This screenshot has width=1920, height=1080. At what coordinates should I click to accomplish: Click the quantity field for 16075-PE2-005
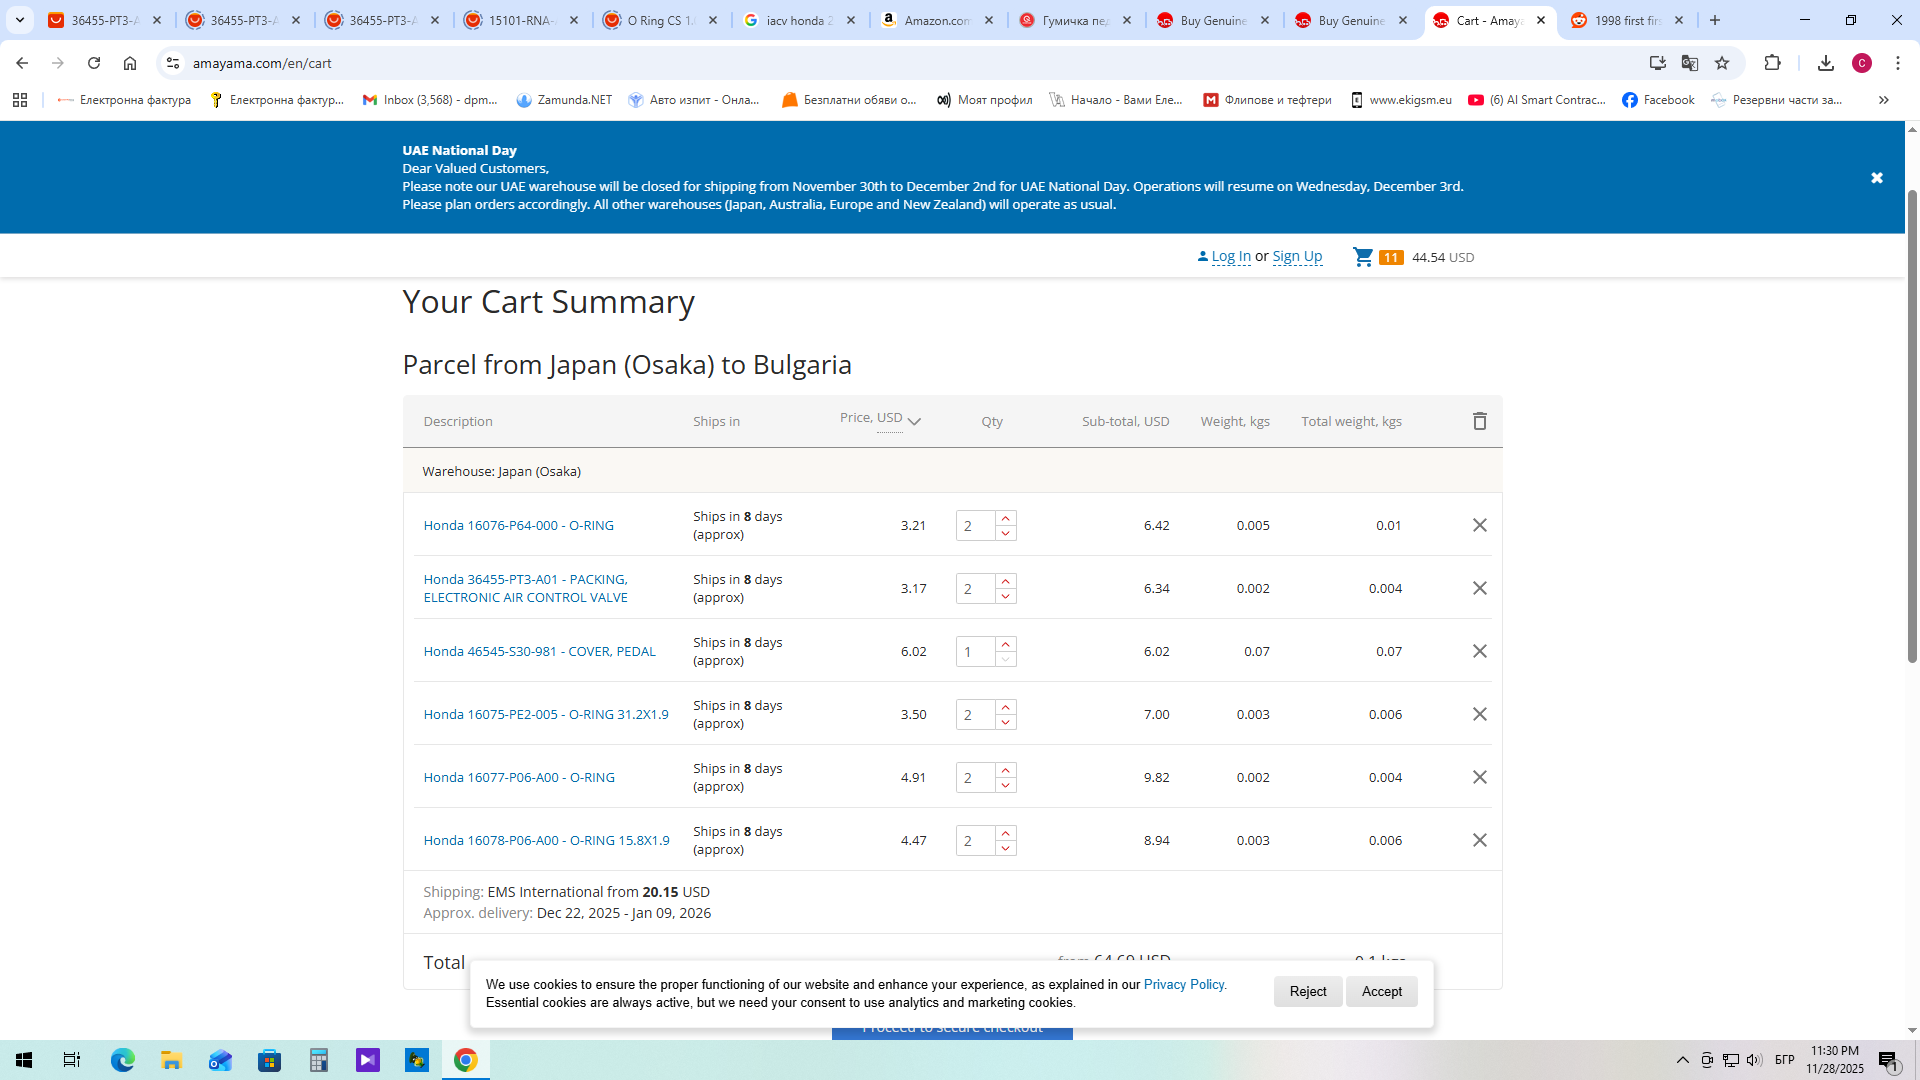coord(974,714)
